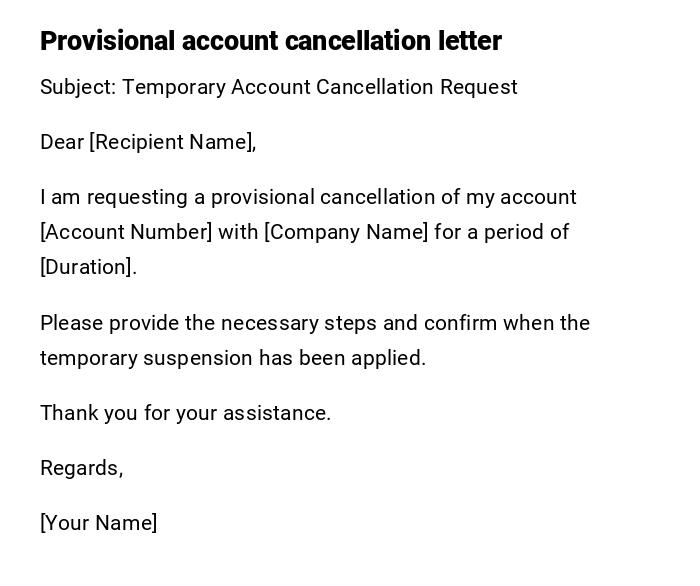
Task: Click the [Company Name] placeholder
Action: pos(346,232)
